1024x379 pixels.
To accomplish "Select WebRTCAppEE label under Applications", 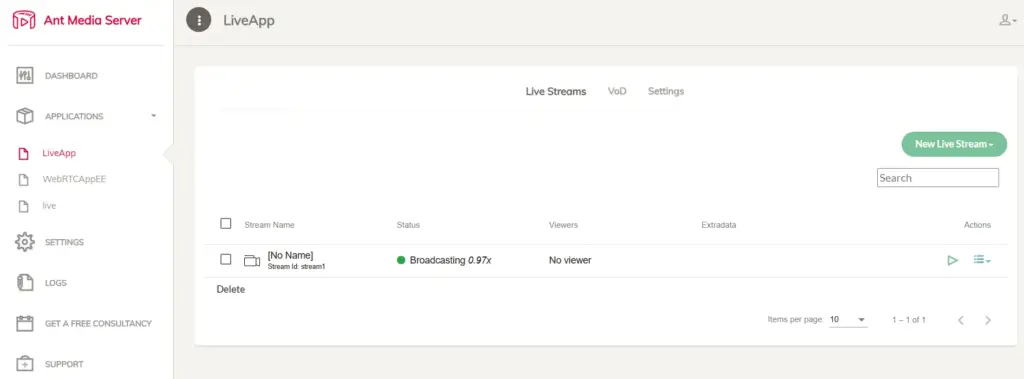I will [74, 179].
